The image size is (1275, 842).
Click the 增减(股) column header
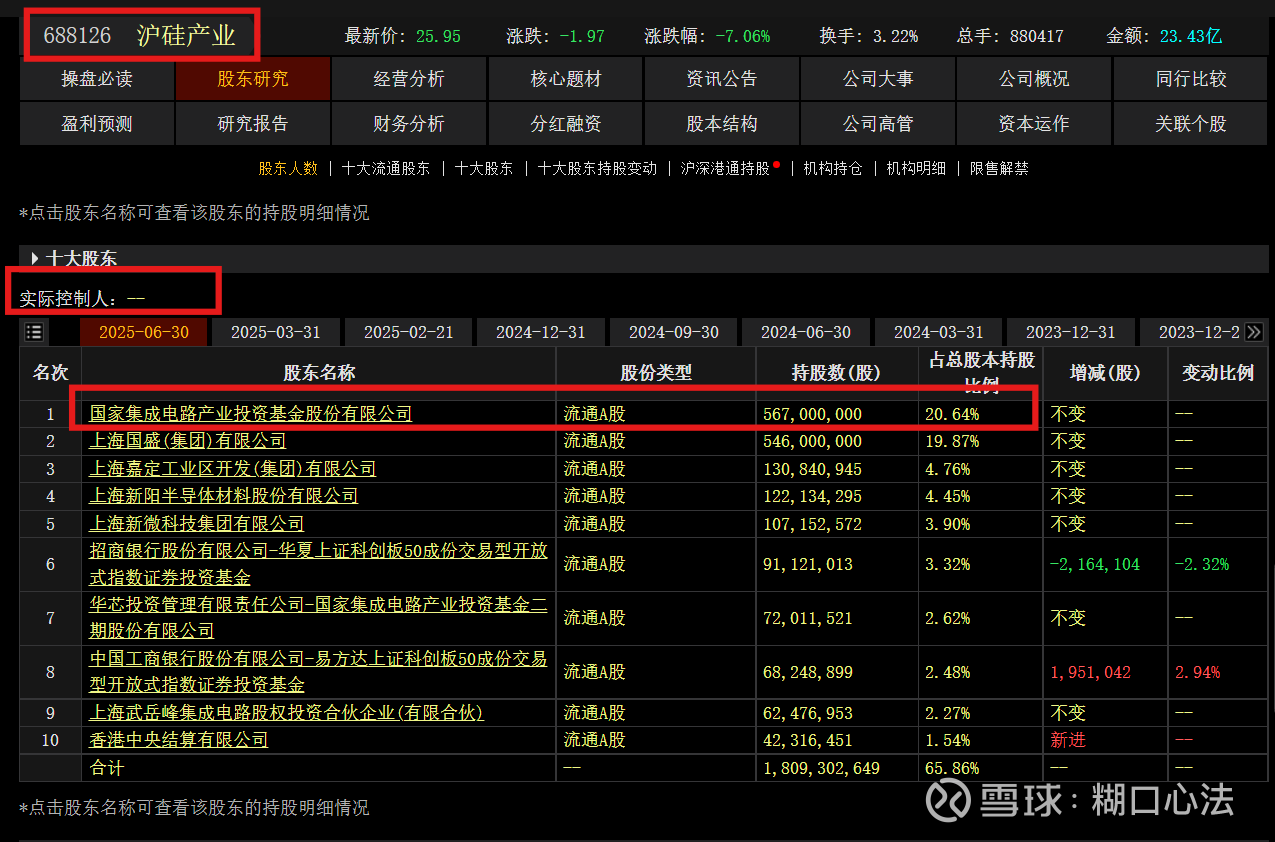tap(1105, 373)
